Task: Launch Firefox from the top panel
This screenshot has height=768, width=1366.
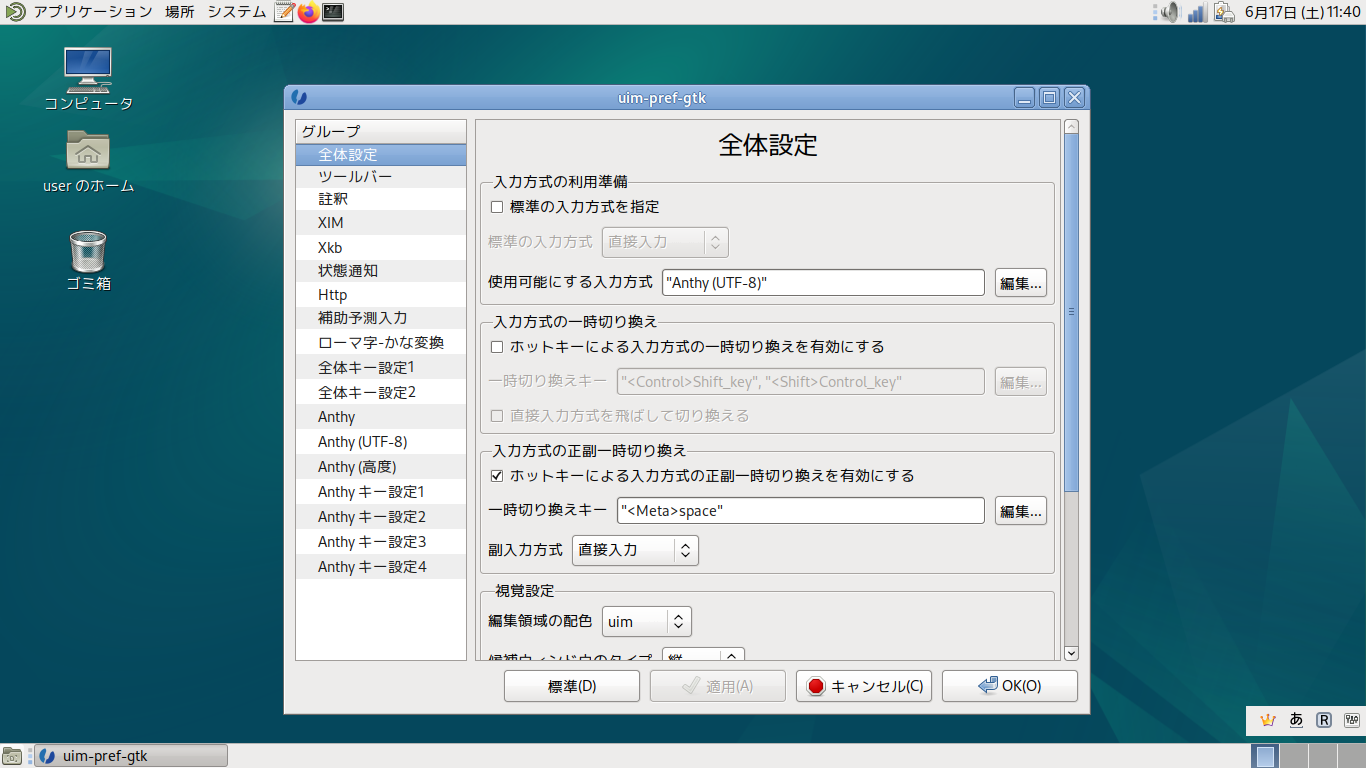Action: tap(308, 12)
